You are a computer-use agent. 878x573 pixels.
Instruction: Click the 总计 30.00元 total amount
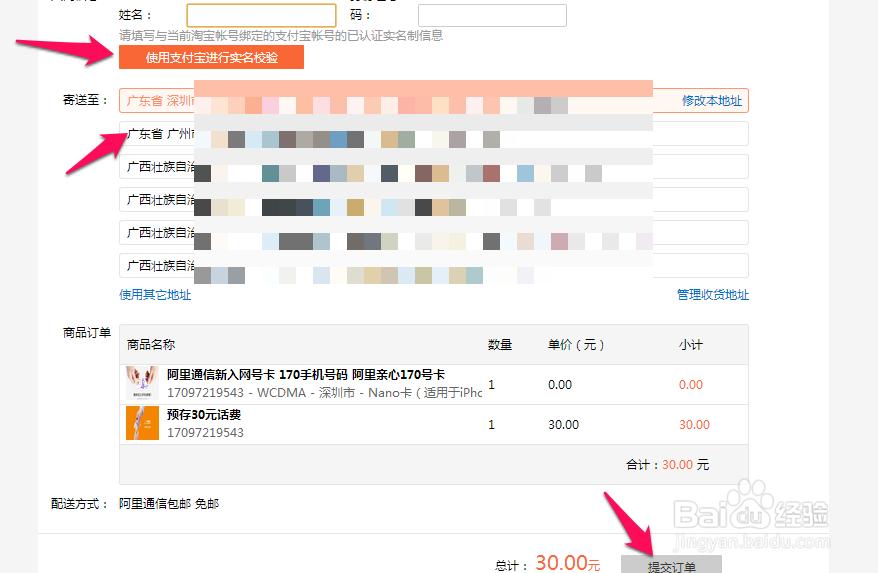tap(548, 563)
